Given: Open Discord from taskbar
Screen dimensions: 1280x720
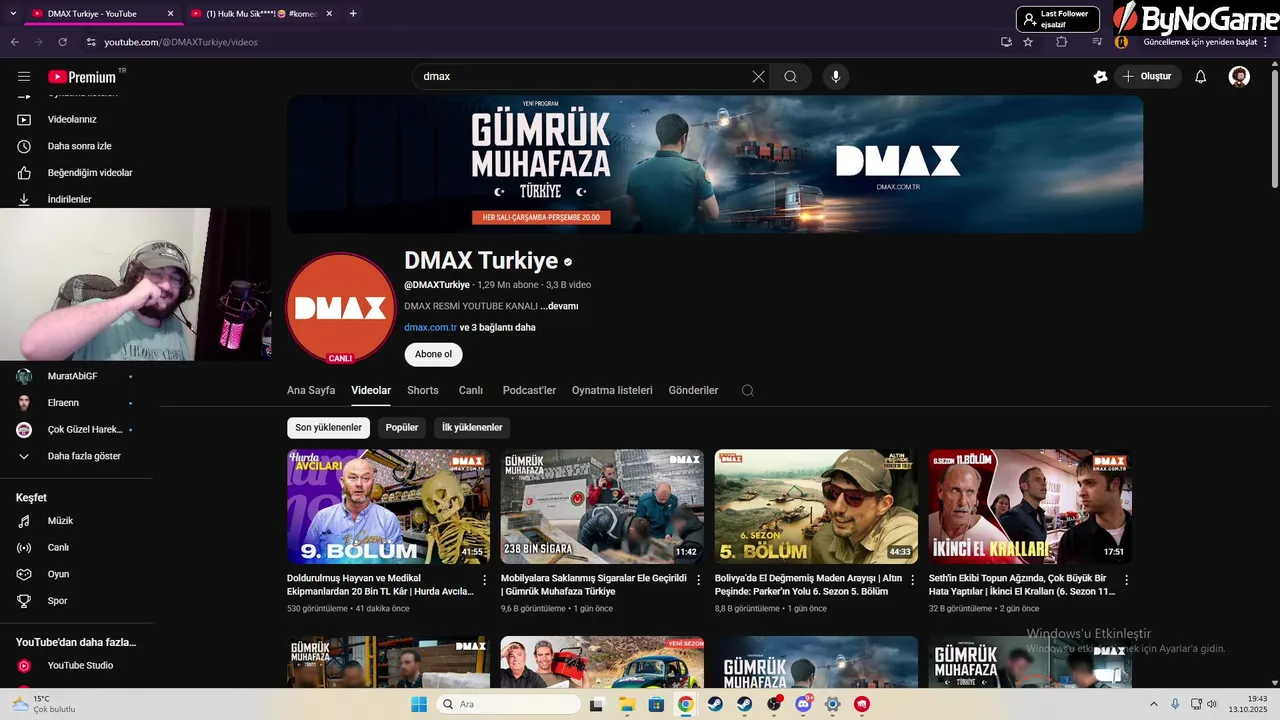Looking at the screenshot, I should click(803, 704).
